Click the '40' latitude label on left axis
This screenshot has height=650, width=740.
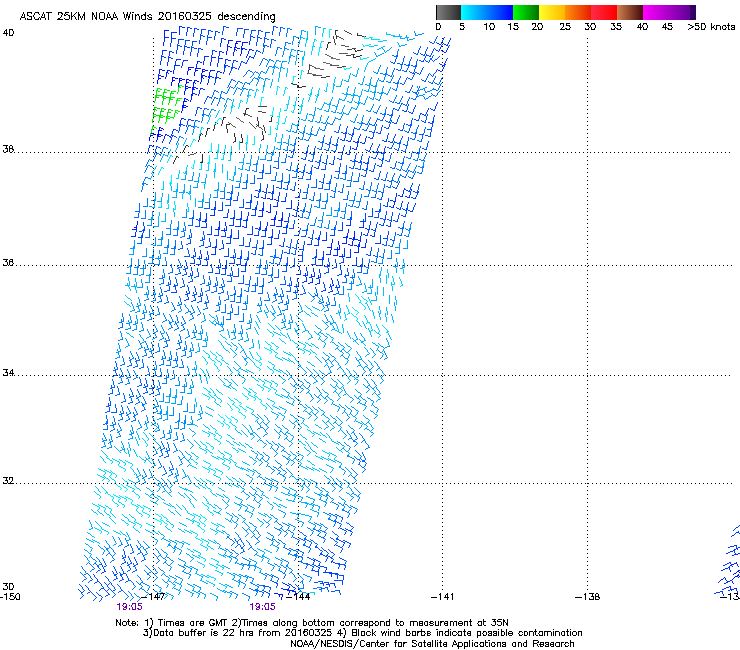click(x=8, y=33)
